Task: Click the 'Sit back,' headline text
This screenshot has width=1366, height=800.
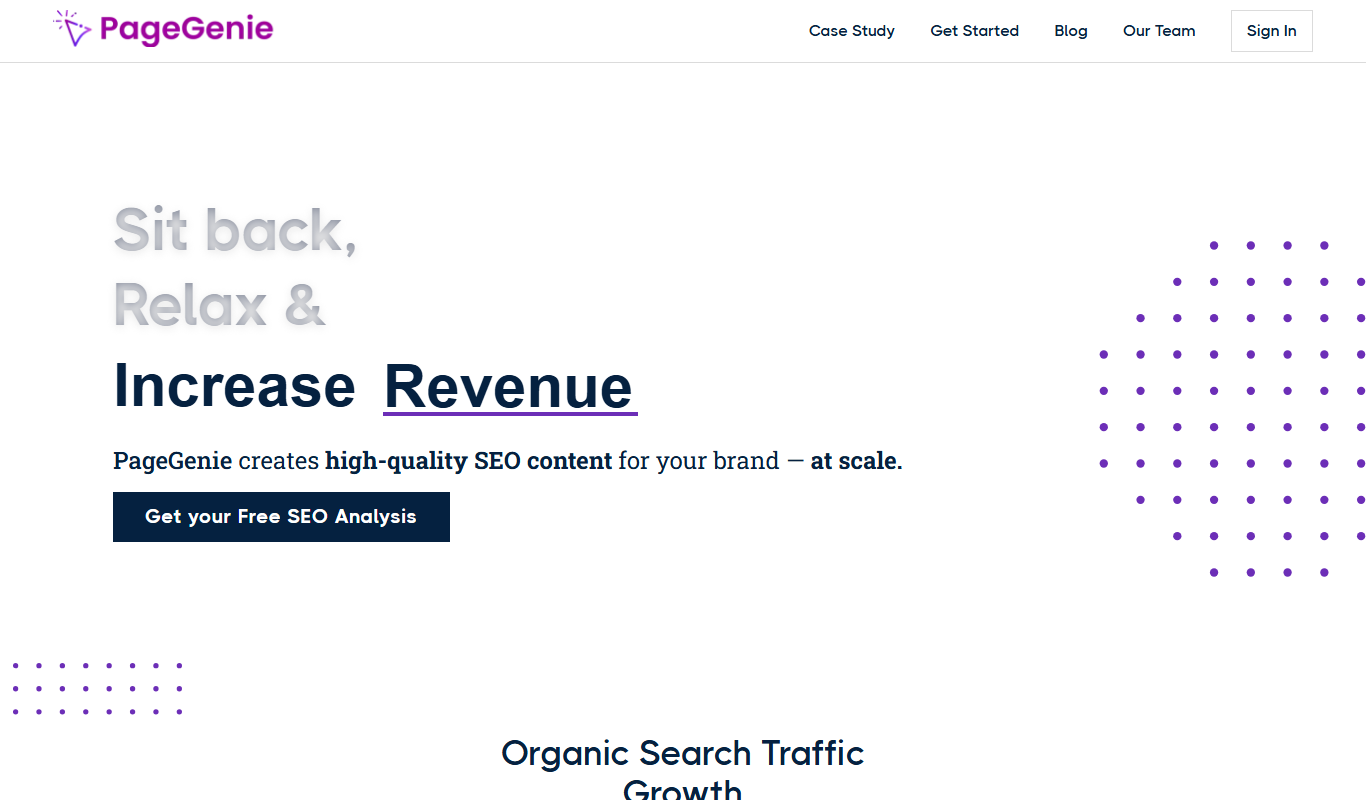Action: [x=235, y=229]
